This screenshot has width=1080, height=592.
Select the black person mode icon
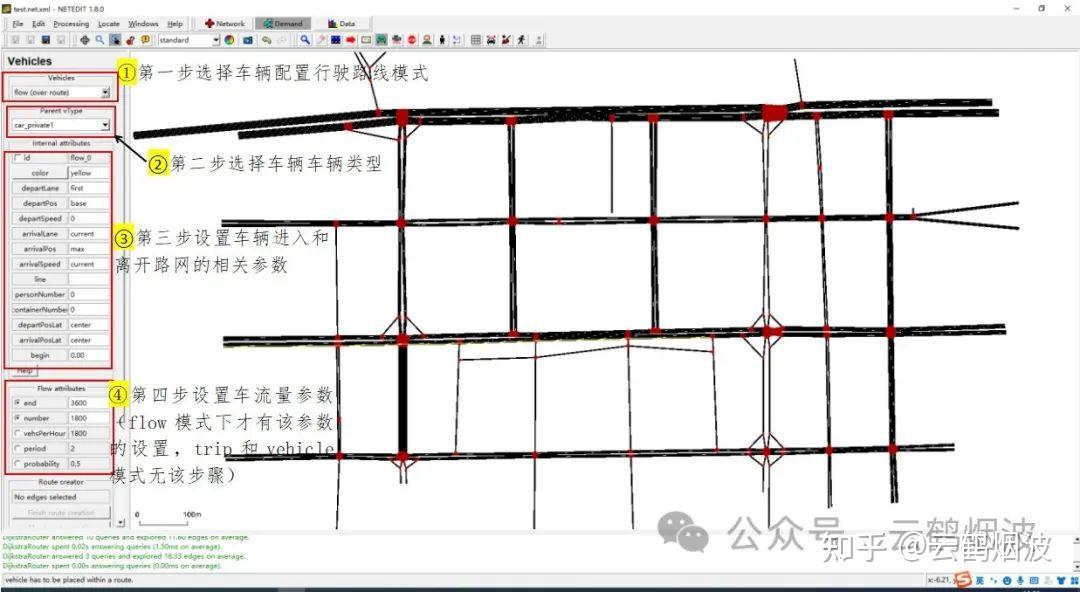(442, 40)
